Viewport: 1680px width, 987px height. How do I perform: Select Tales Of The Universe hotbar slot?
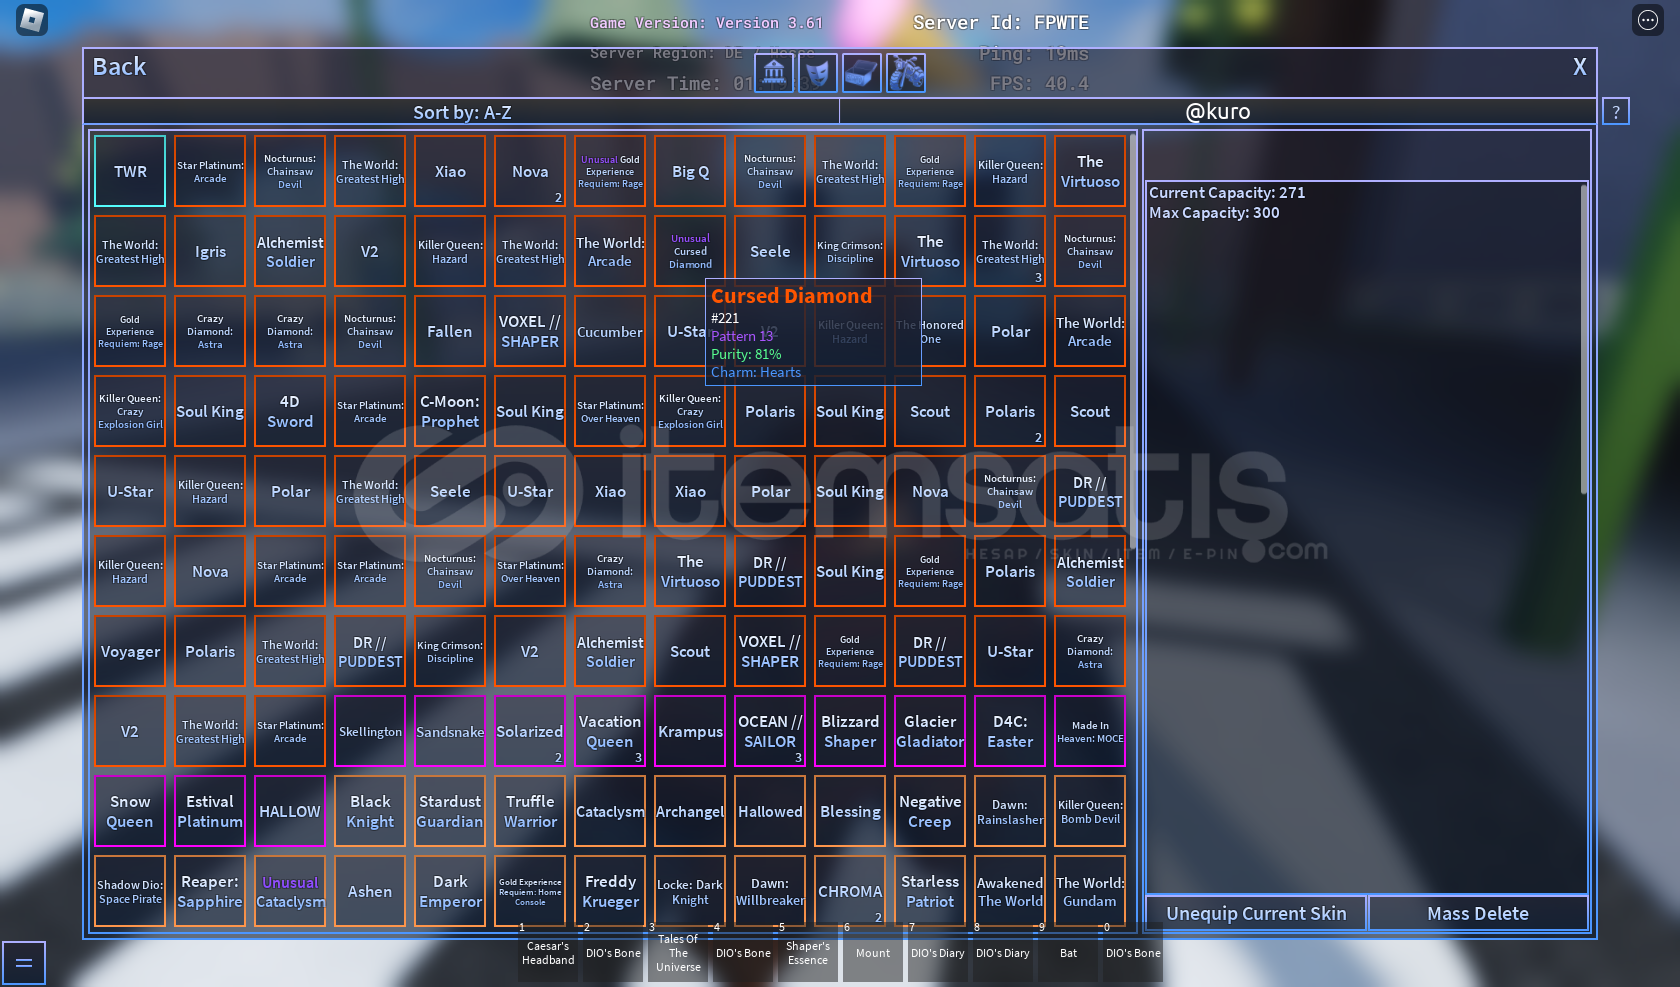[x=678, y=953]
